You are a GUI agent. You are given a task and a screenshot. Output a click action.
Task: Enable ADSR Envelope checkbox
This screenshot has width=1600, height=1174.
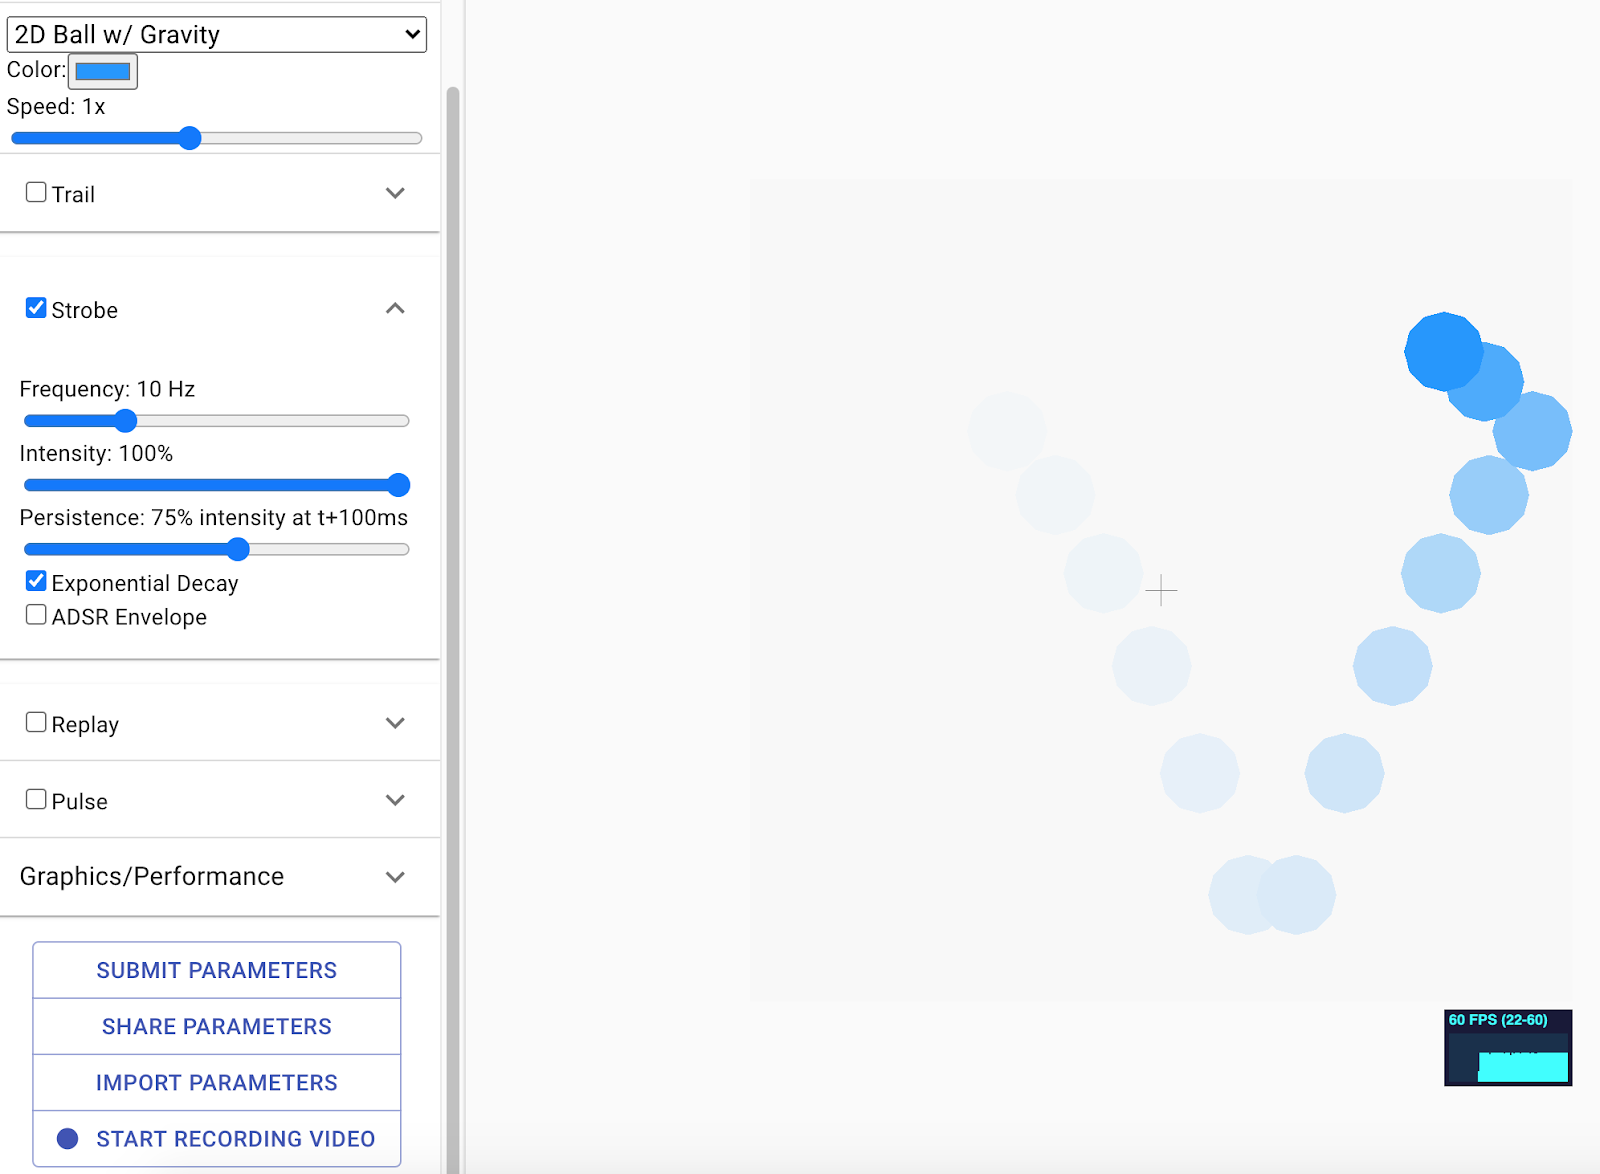[x=36, y=615]
